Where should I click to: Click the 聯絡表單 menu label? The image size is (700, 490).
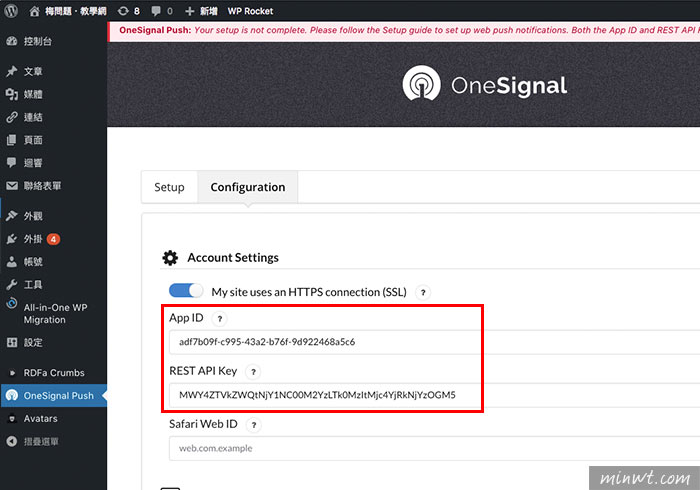42,186
